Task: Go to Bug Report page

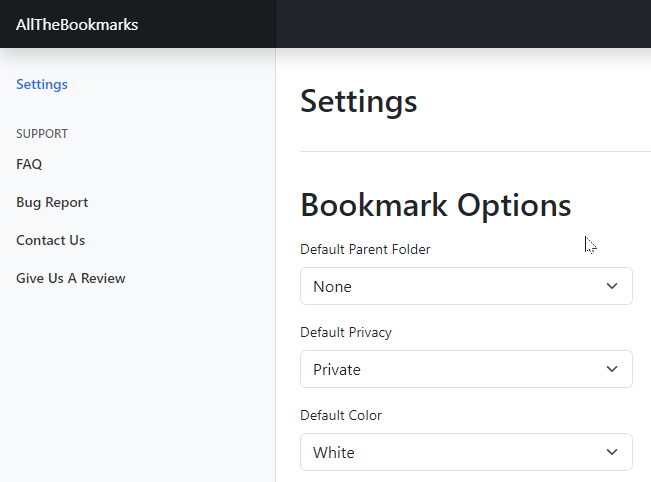Action: click(x=52, y=202)
